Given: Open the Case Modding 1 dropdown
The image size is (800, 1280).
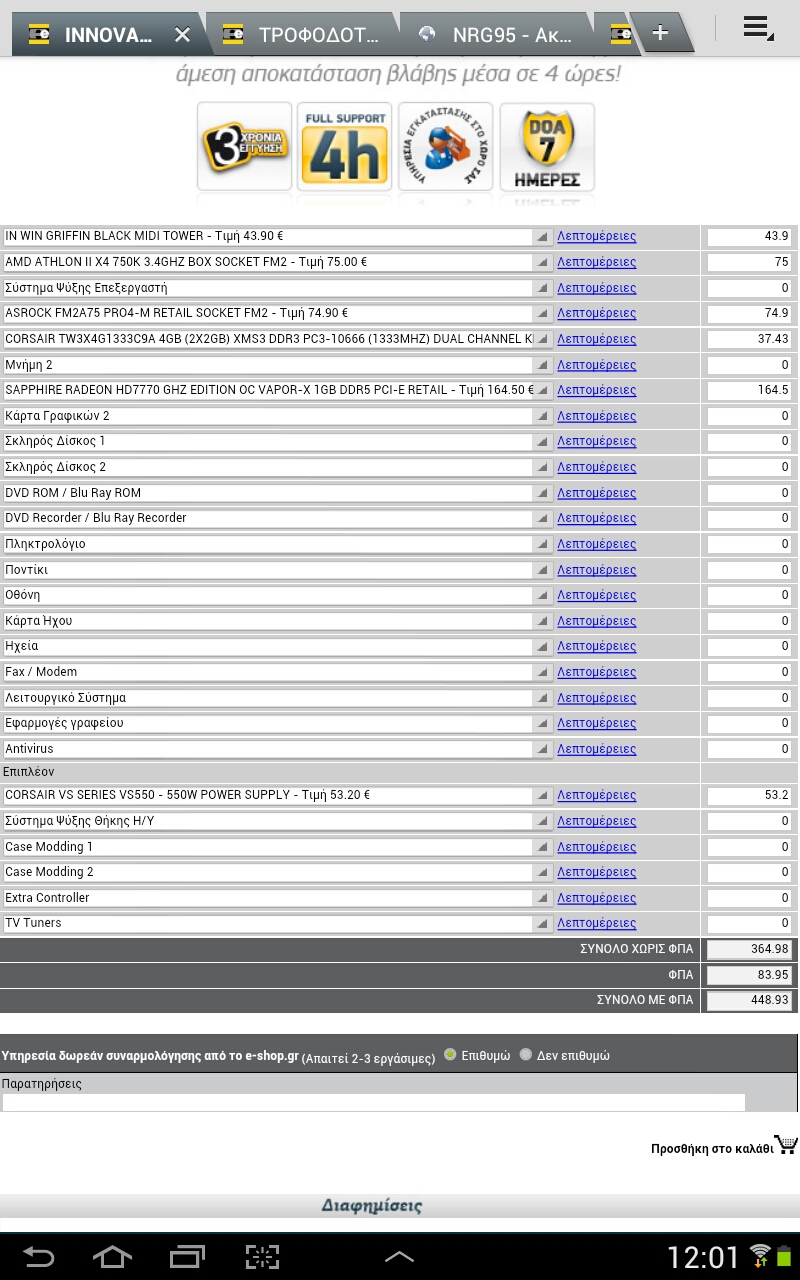Looking at the screenshot, I should click(x=278, y=847).
